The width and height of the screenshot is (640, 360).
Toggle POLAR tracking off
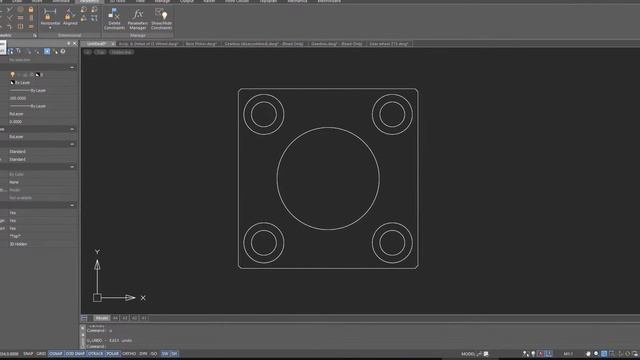113,354
